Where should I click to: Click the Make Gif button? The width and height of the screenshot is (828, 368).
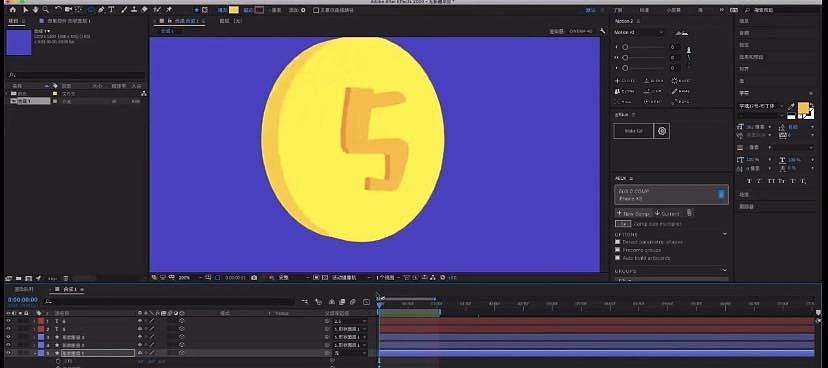(633, 131)
